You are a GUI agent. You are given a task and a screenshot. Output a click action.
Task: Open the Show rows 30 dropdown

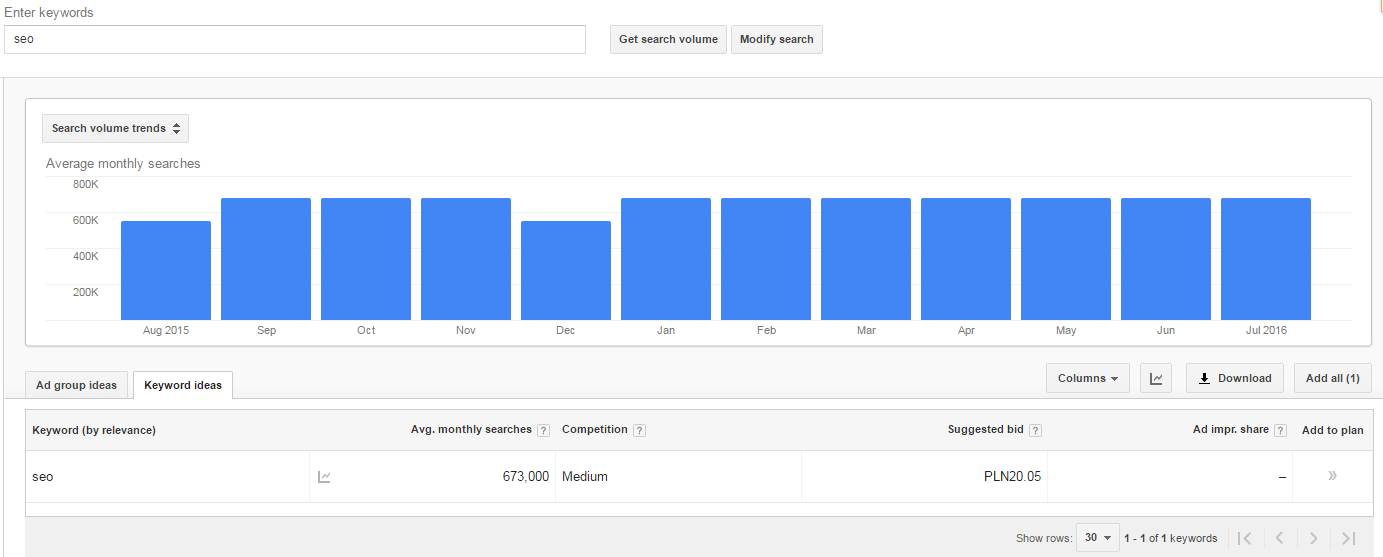click(1097, 538)
